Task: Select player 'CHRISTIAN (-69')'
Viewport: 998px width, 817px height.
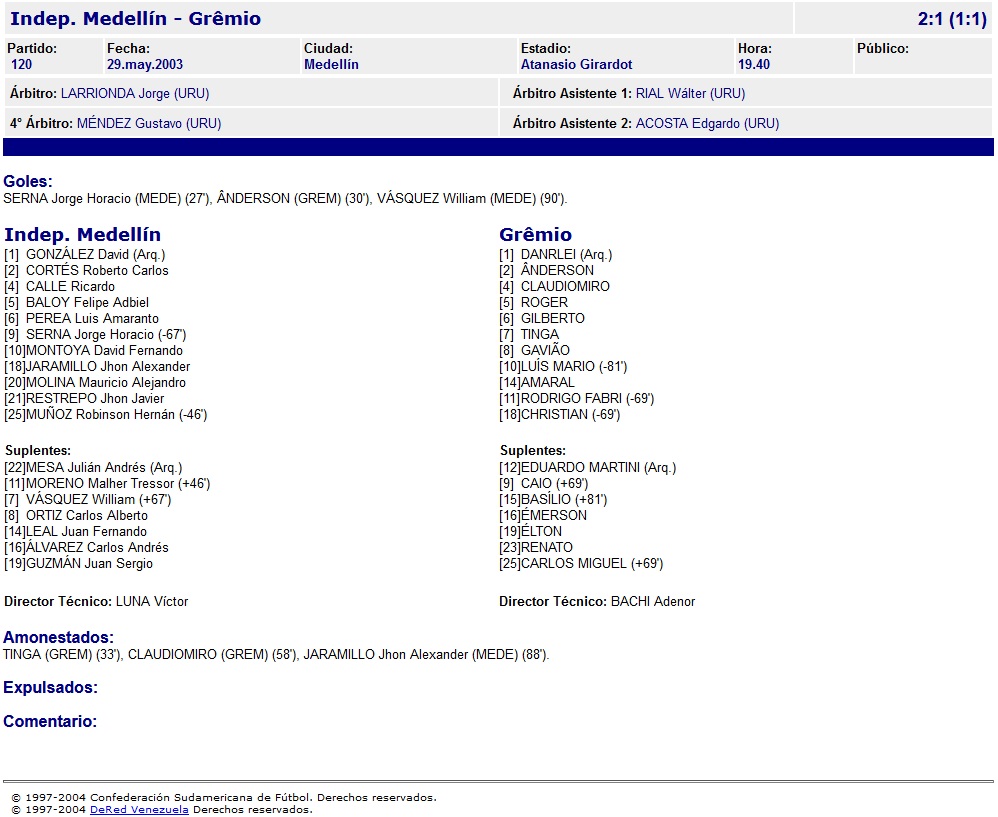Action: pyautogui.click(x=570, y=414)
